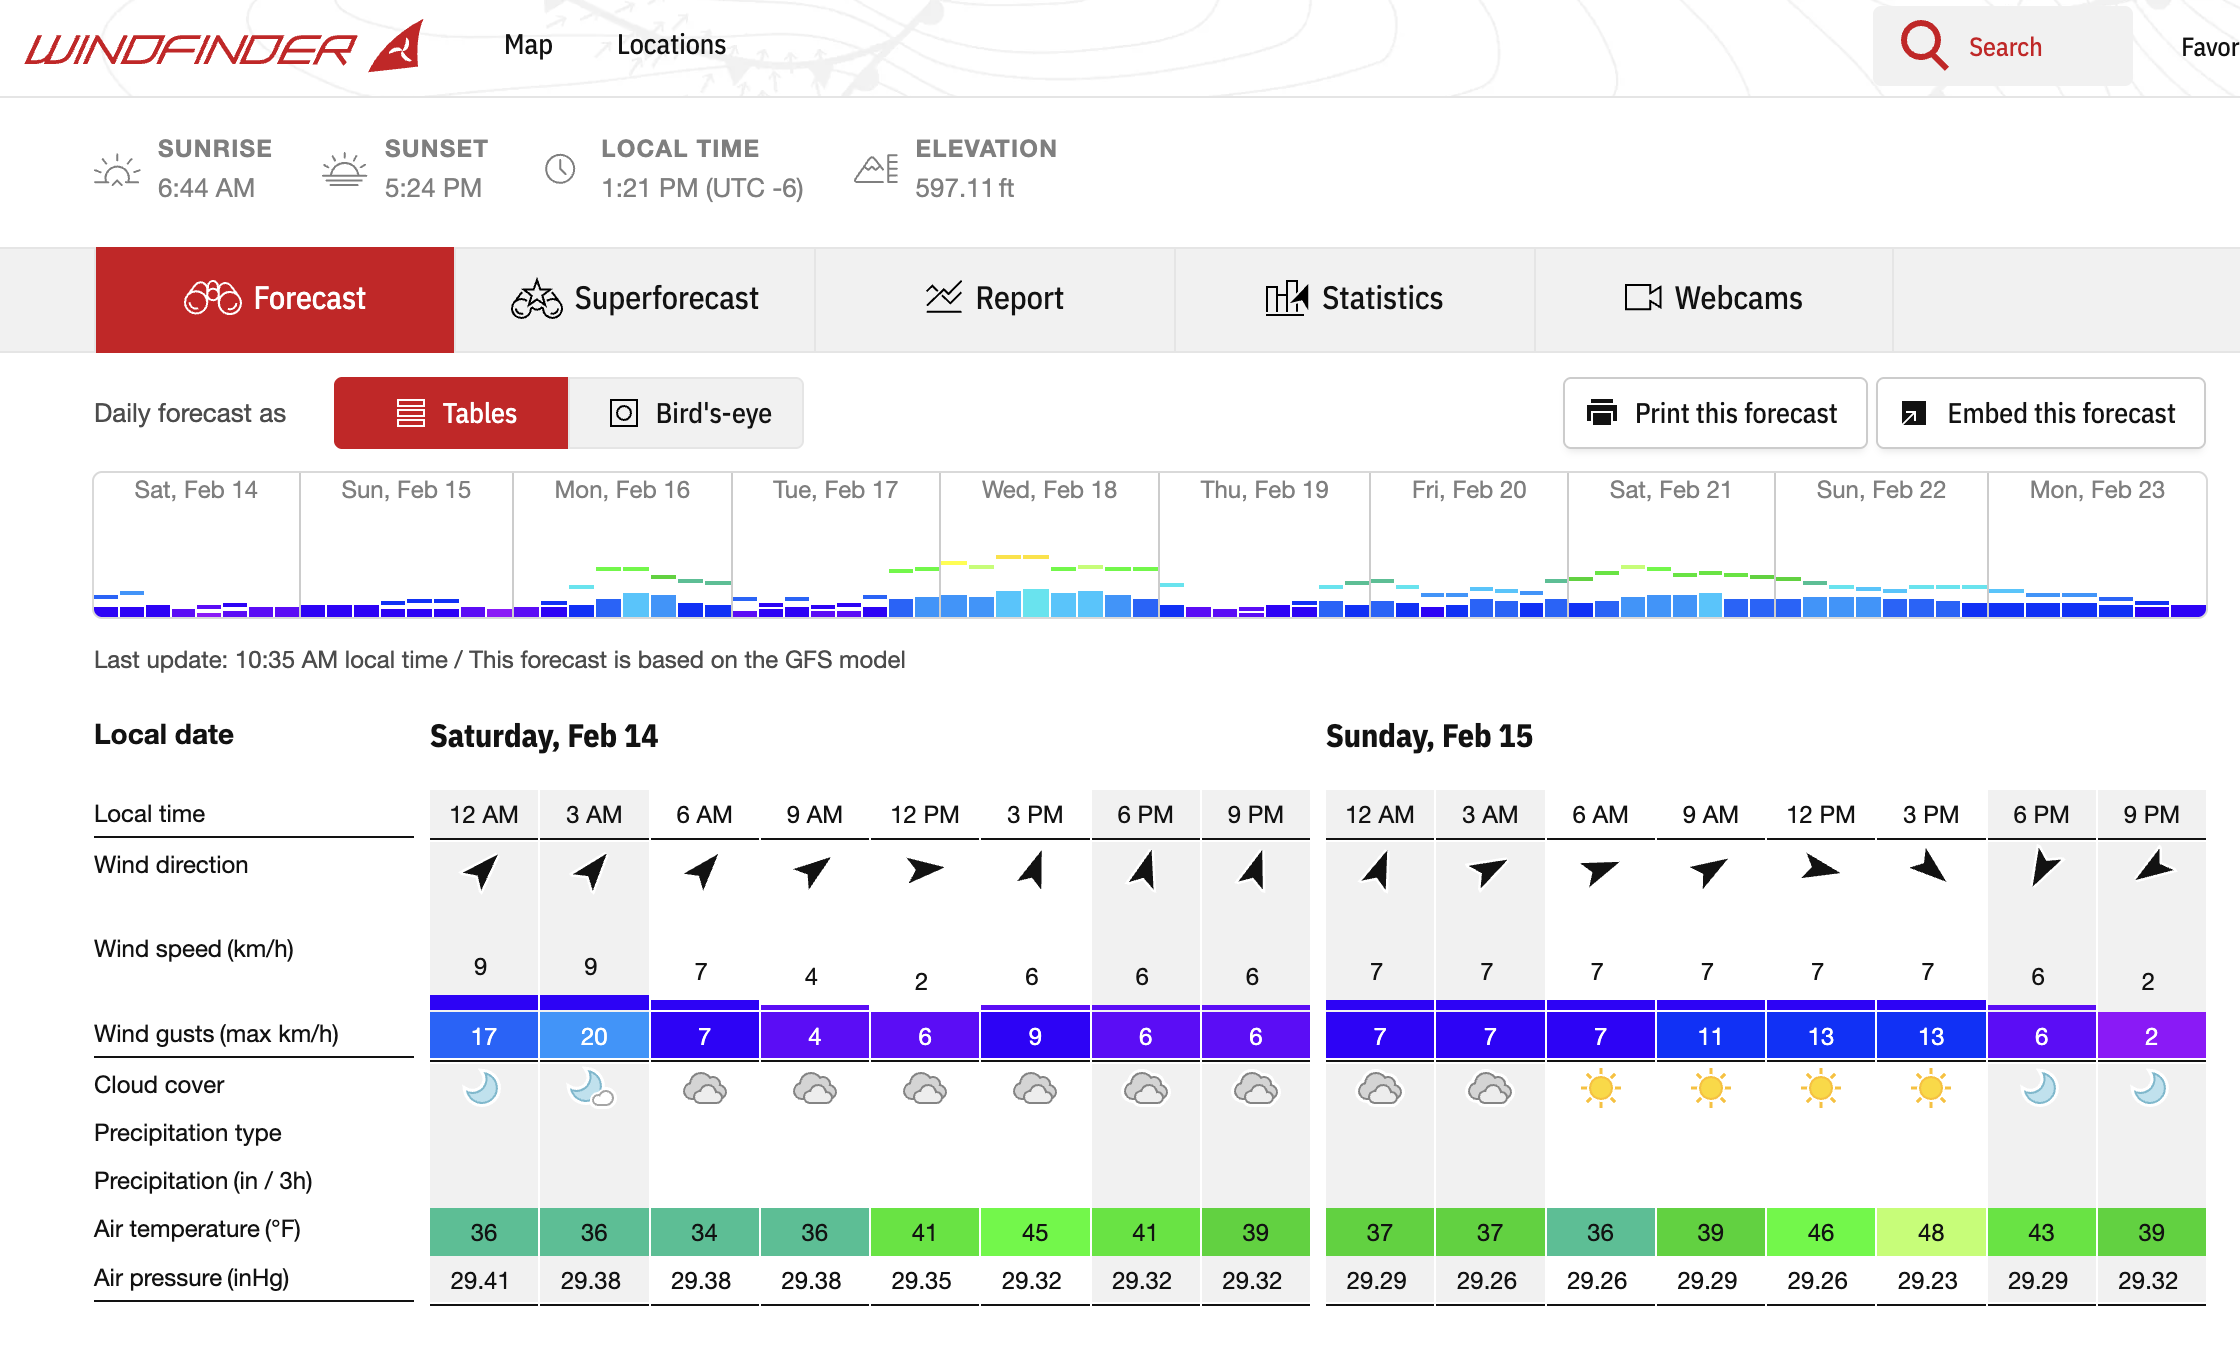Click the red search magnifier icon
Viewport: 2240px width, 1362px height.
(1923, 46)
